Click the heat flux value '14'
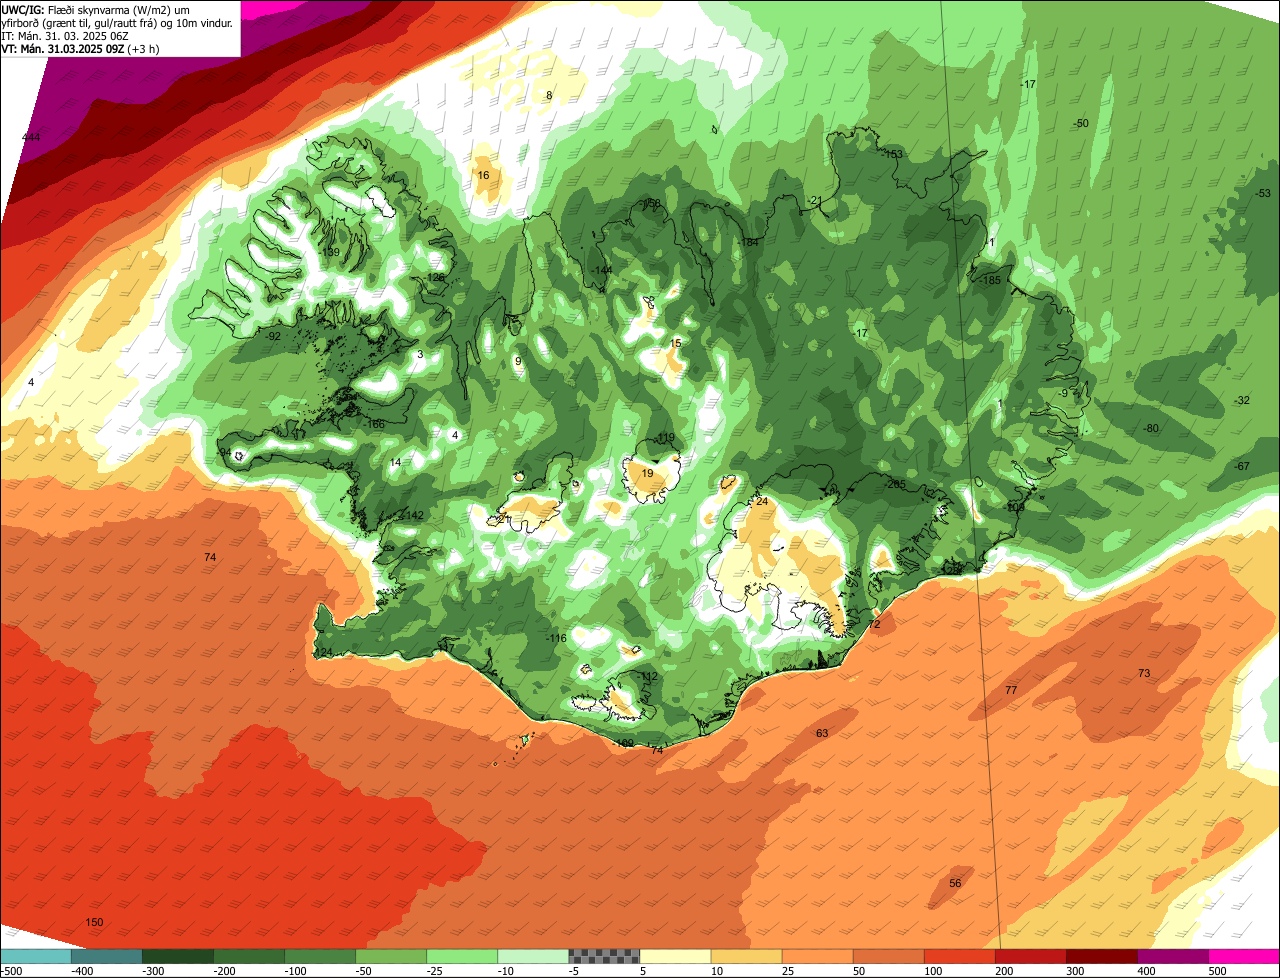The image size is (1280, 978). coord(396,462)
